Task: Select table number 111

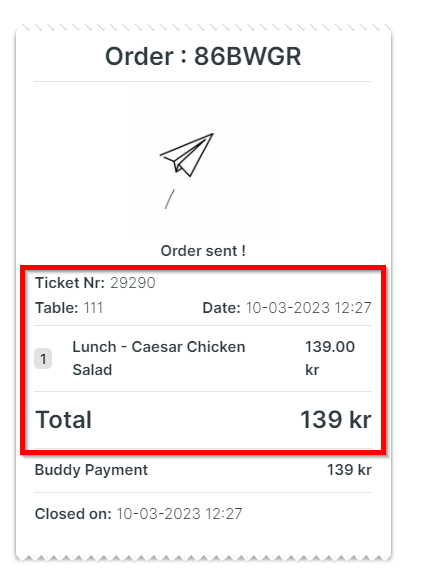Action: pyautogui.click(x=93, y=308)
